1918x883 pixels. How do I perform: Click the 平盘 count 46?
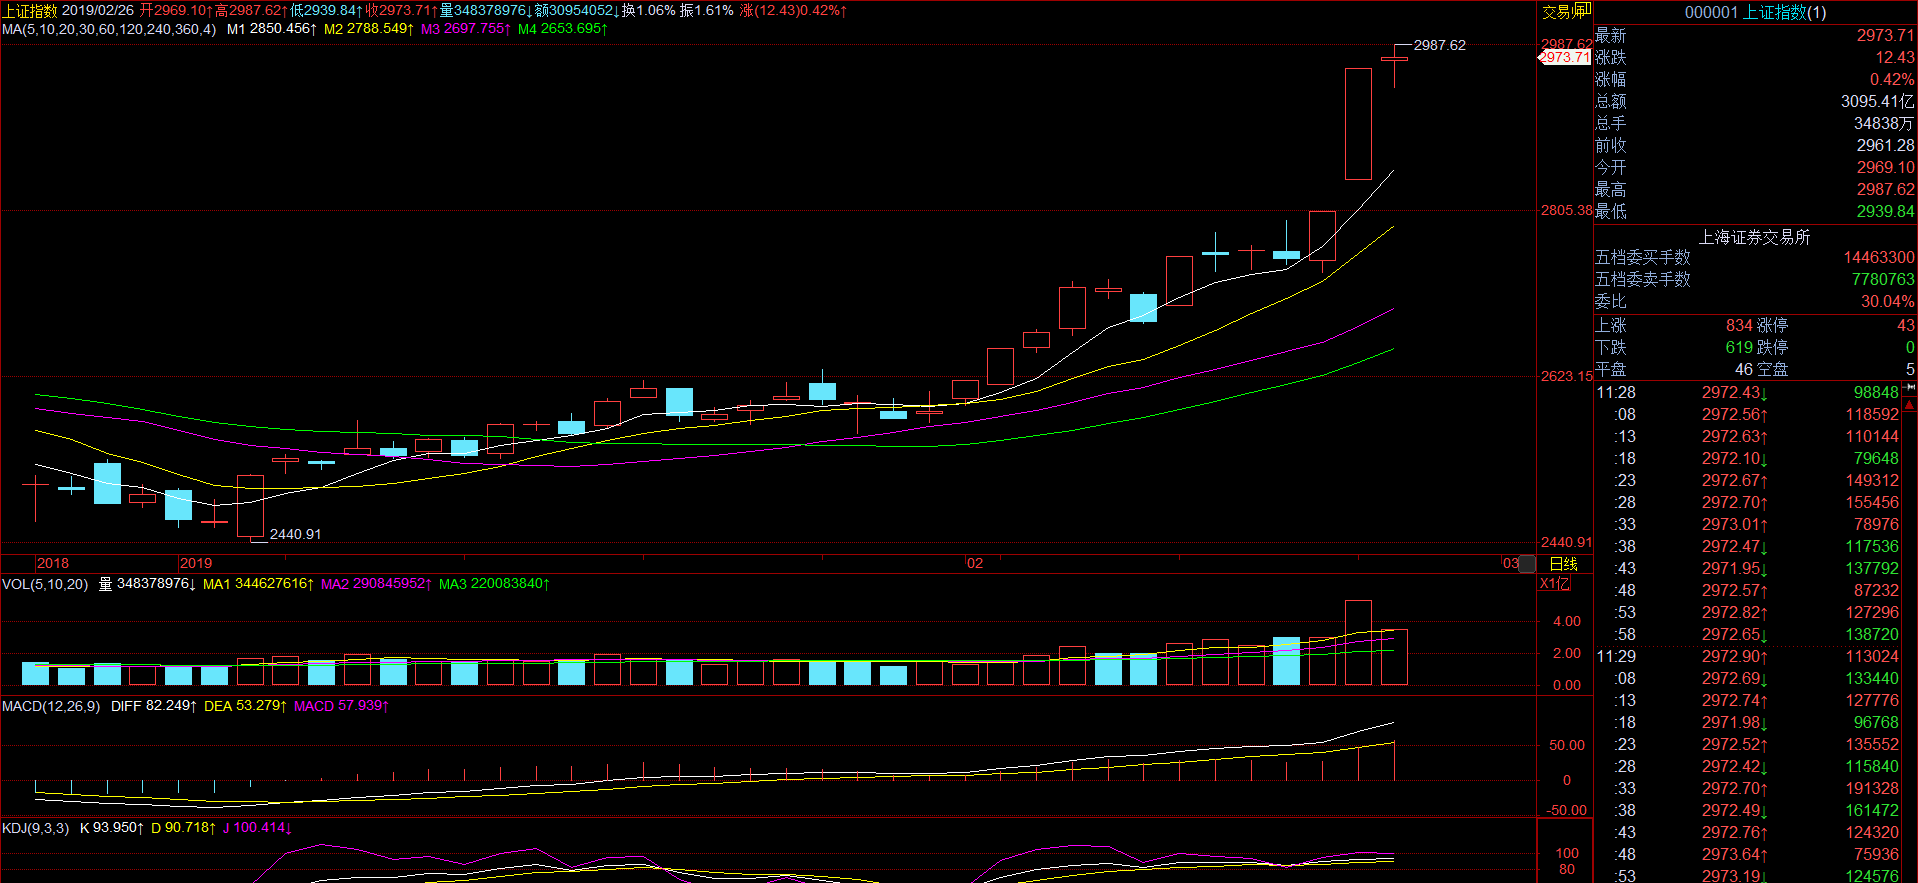(1744, 369)
